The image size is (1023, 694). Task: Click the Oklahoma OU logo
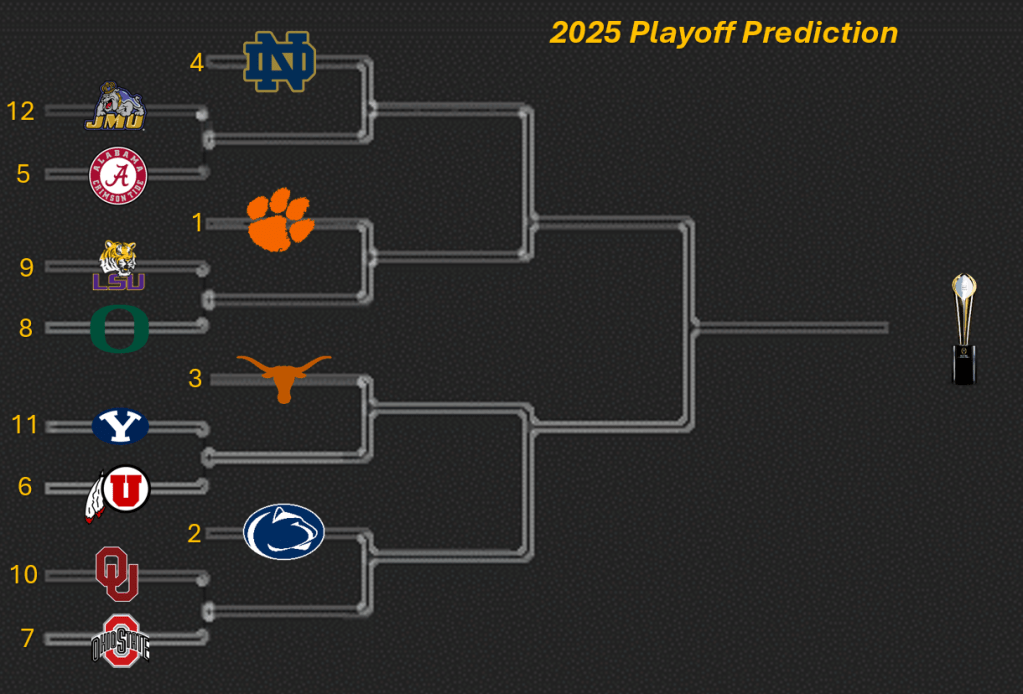[117, 575]
